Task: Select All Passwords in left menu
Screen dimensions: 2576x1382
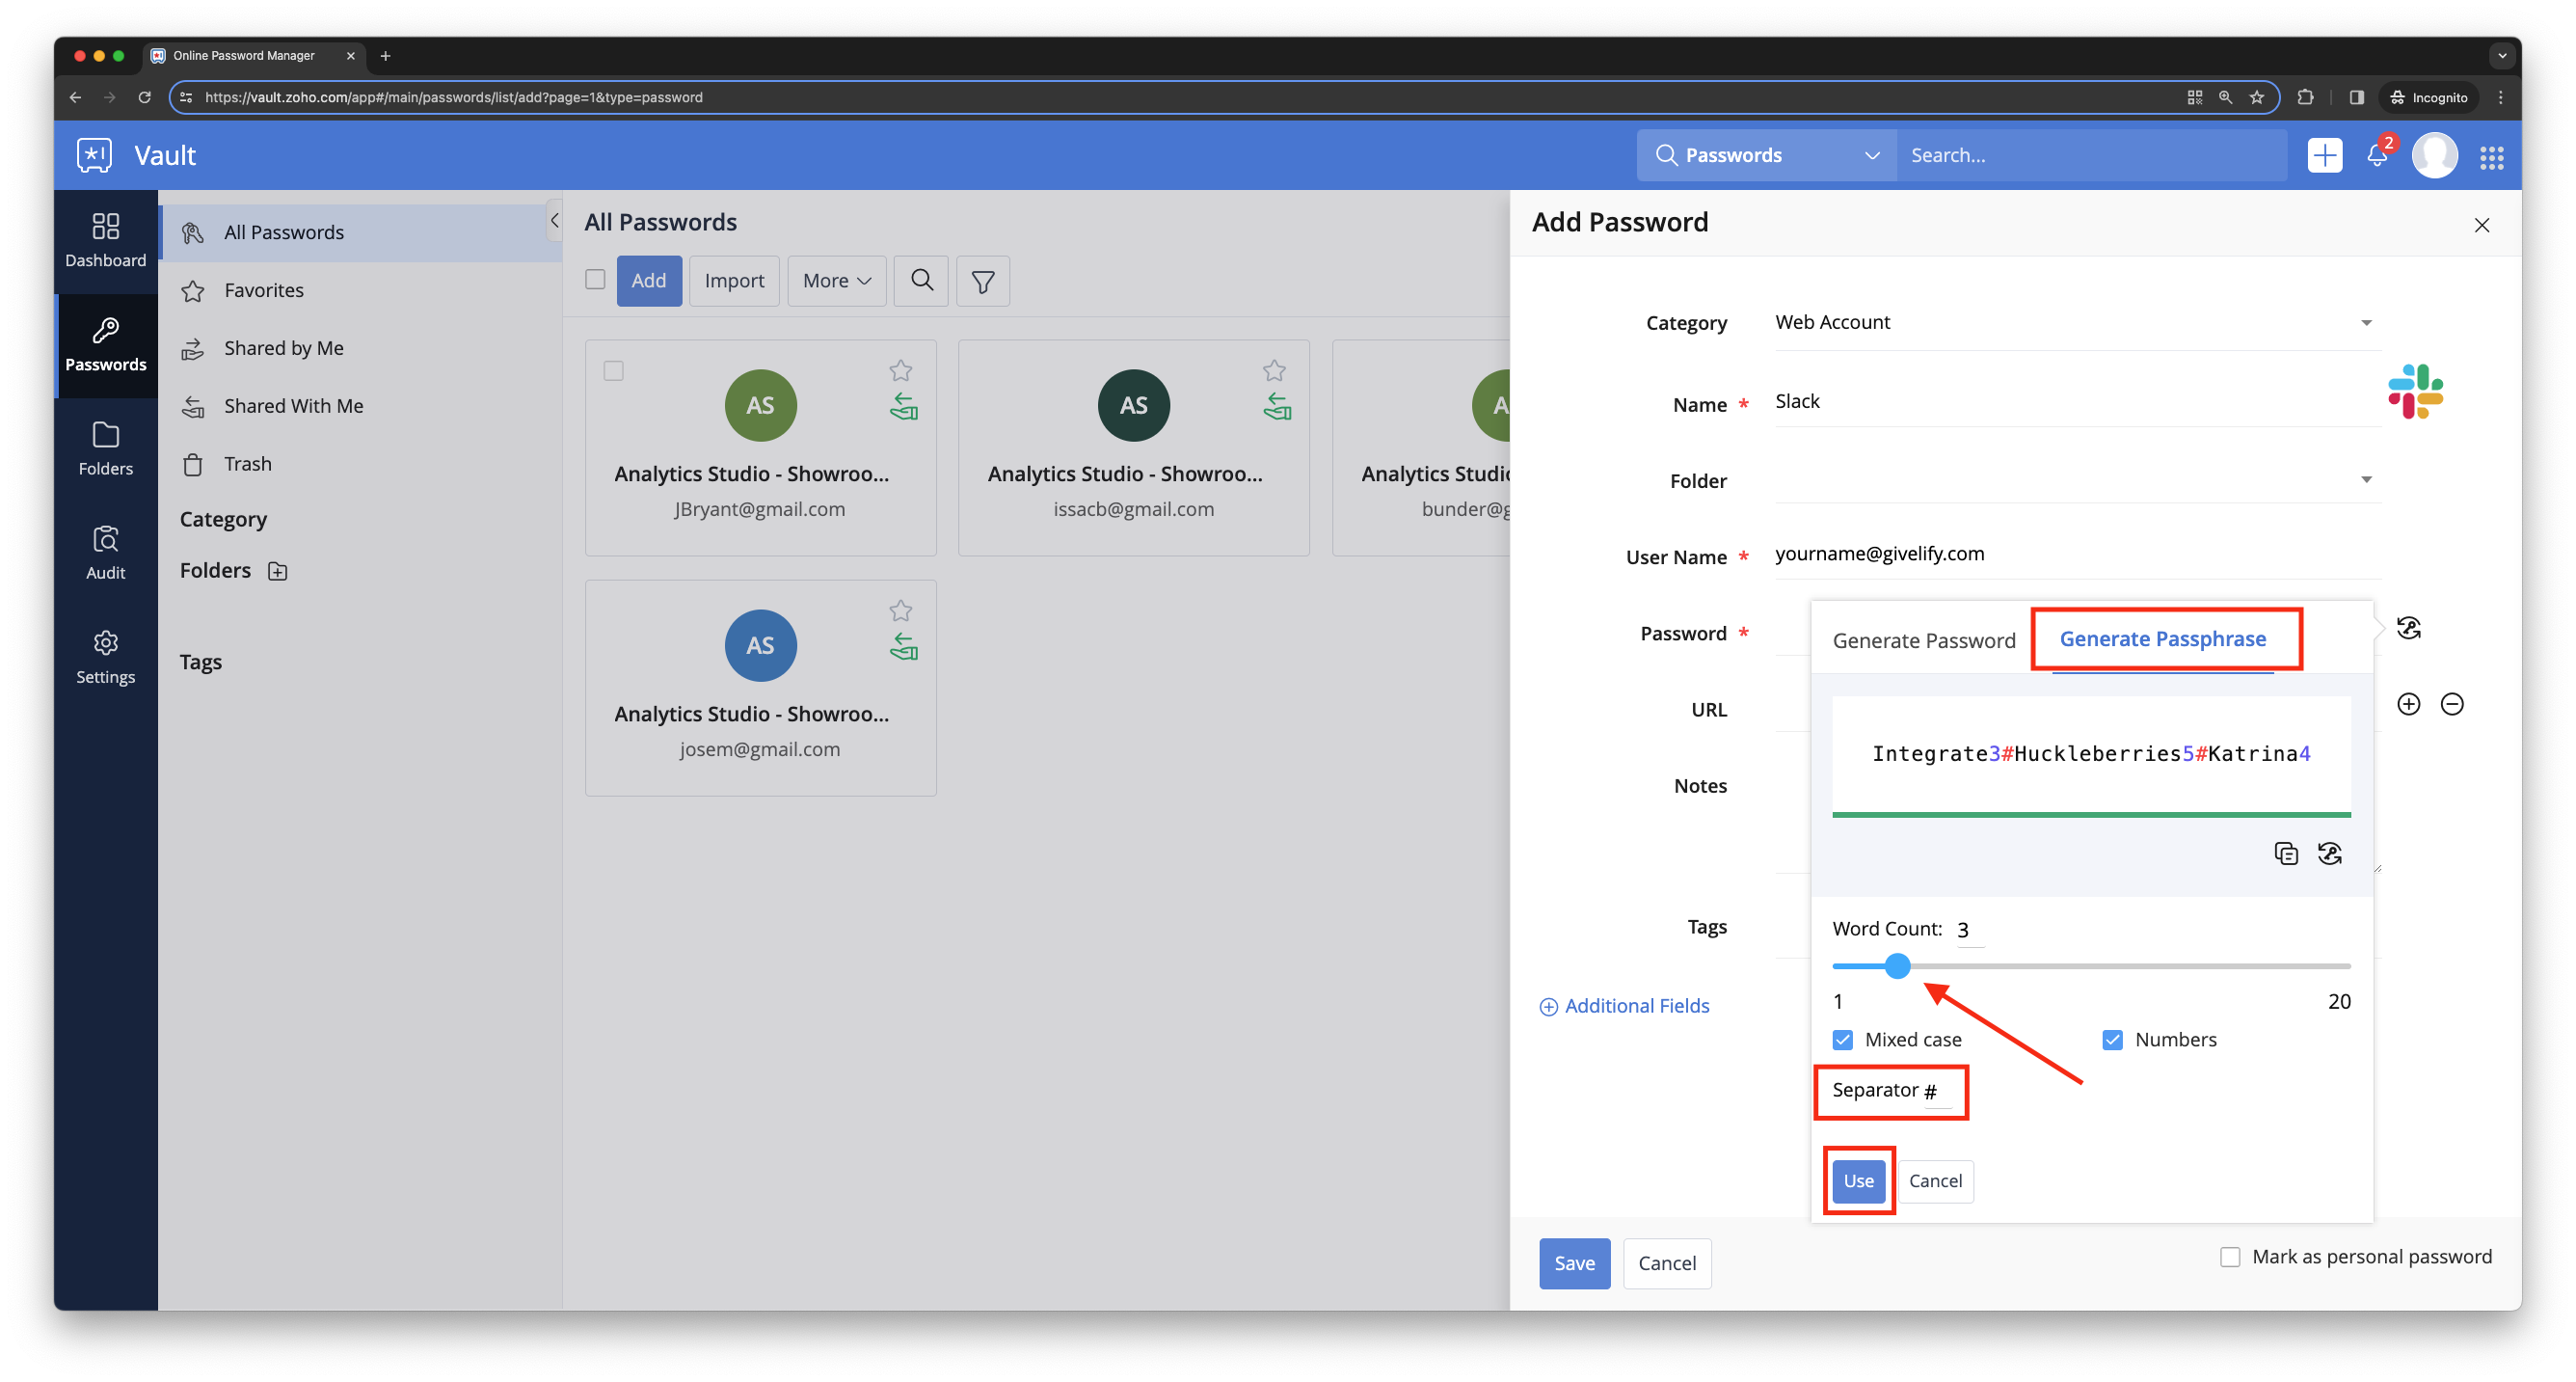Action: point(360,232)
